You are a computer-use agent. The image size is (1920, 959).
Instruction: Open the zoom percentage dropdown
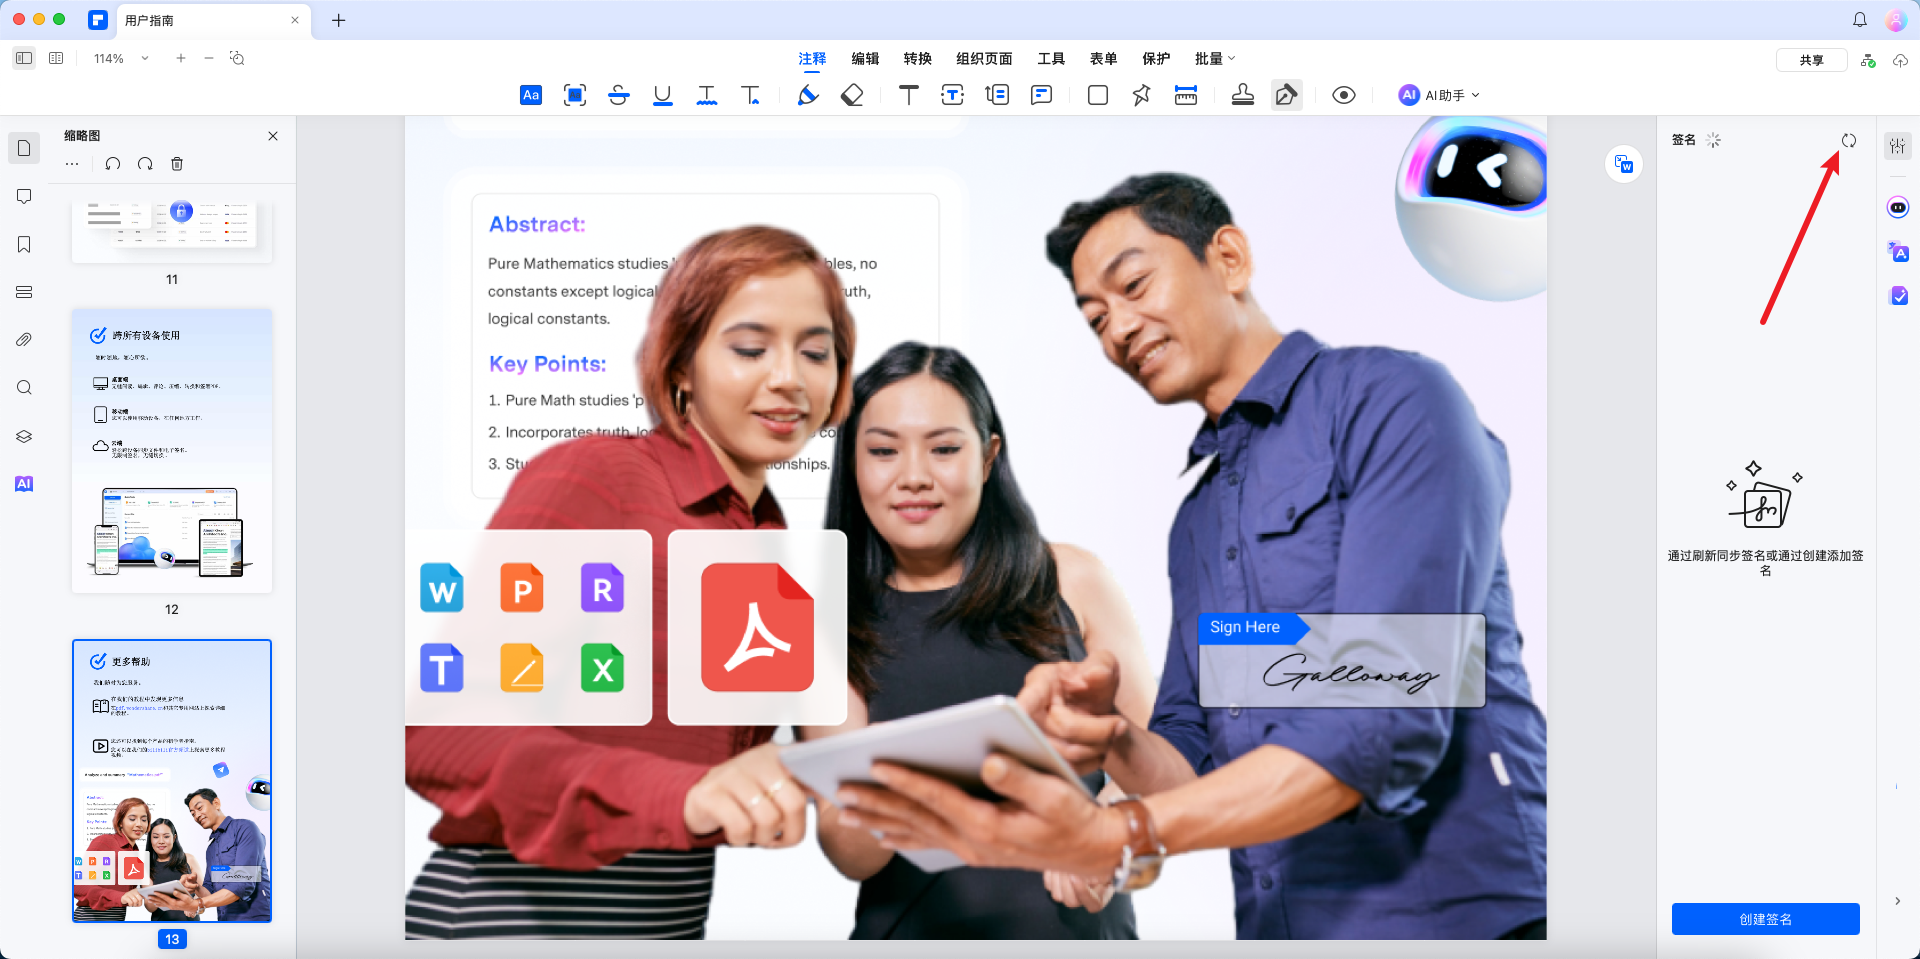click(x=145, y=59)
